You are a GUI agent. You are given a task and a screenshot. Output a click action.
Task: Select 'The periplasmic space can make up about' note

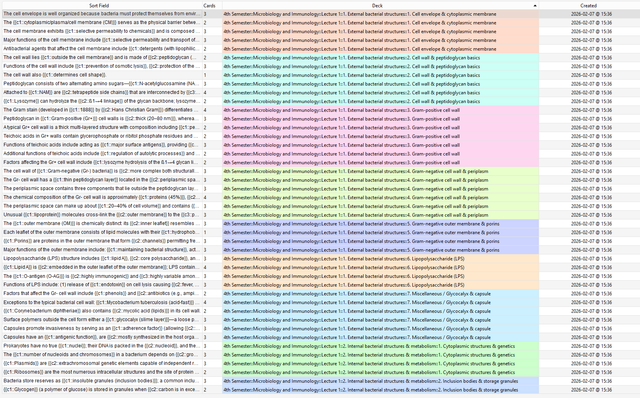(320, 206)
